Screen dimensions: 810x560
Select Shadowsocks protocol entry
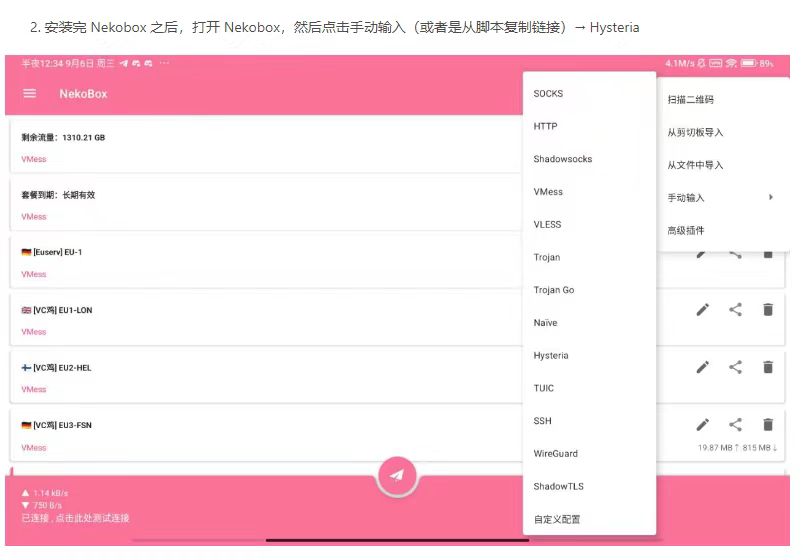coord(589,159)
